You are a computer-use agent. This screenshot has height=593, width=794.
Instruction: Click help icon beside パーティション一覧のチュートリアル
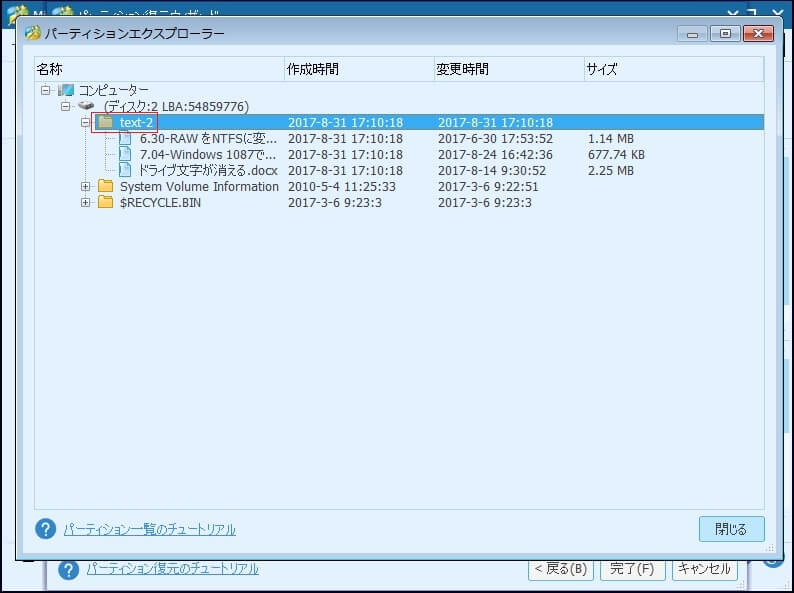pos(46,529)
